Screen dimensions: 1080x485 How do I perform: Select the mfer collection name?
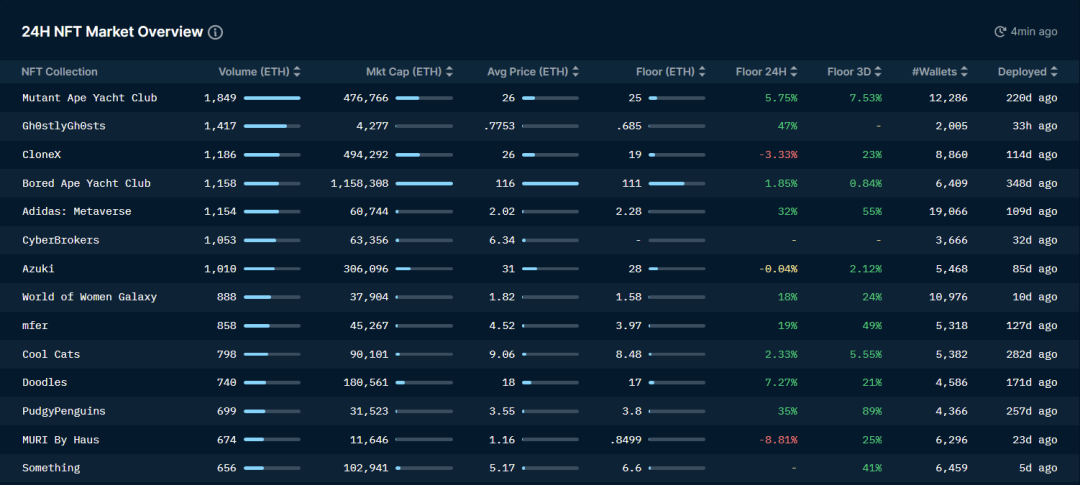(x=35, y=325)
